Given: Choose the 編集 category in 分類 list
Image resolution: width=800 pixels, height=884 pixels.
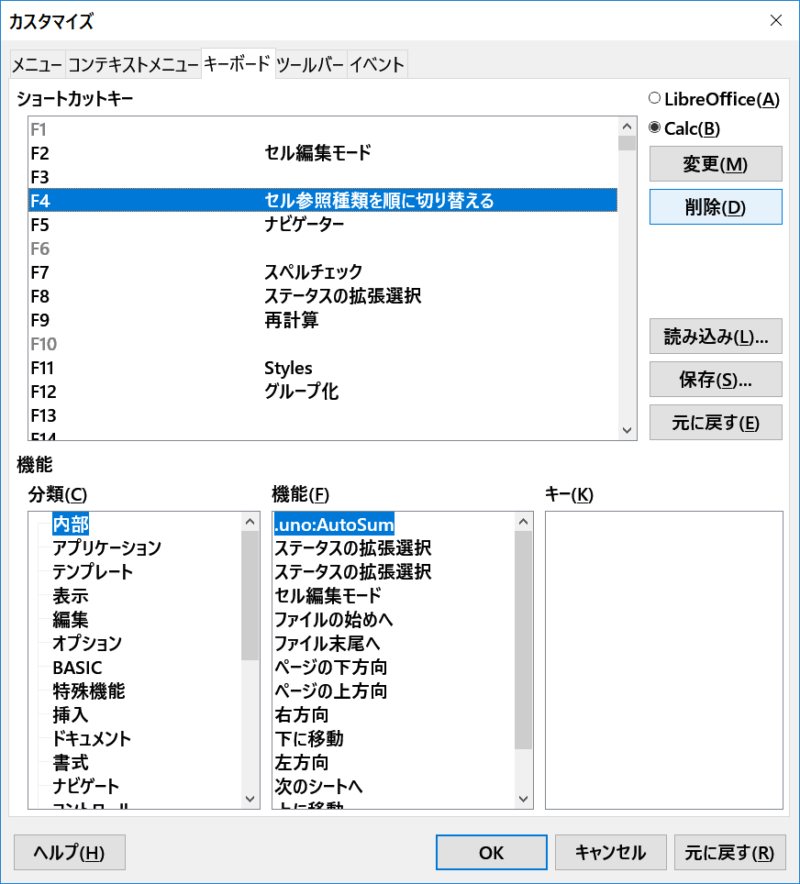Looking at the screenshot, I should pyautogui.click(x=71, y=620).
